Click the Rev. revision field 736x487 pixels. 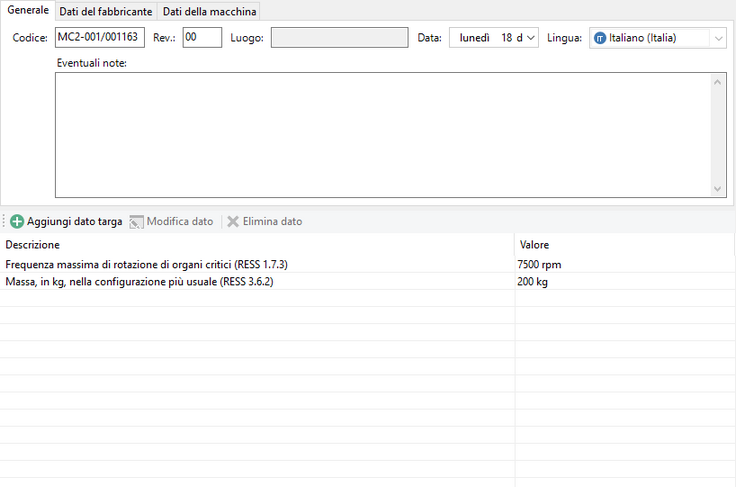pos(201,38)
